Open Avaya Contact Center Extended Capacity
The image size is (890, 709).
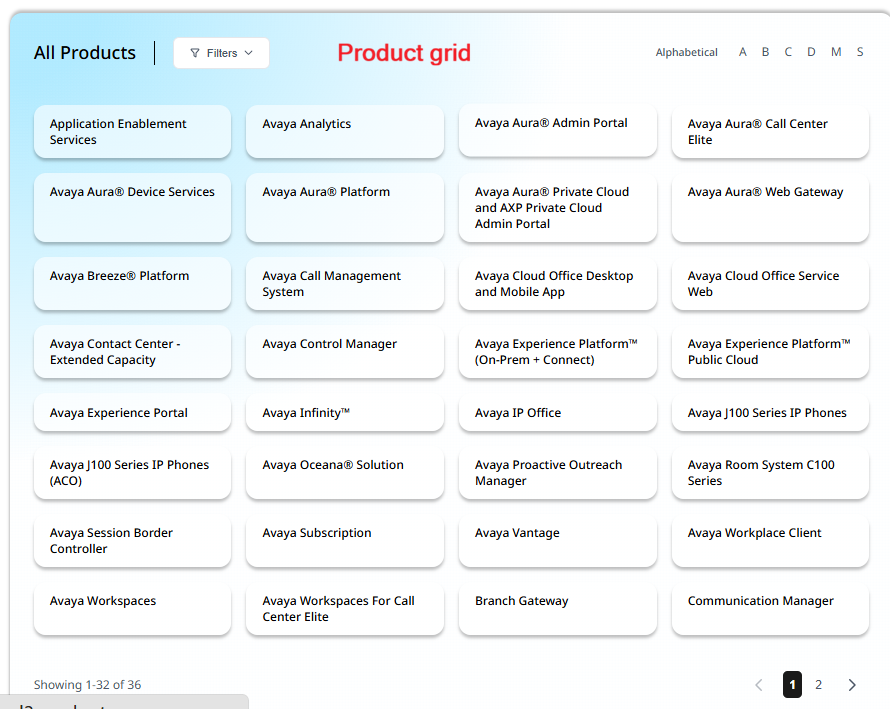tap(132, 352)
